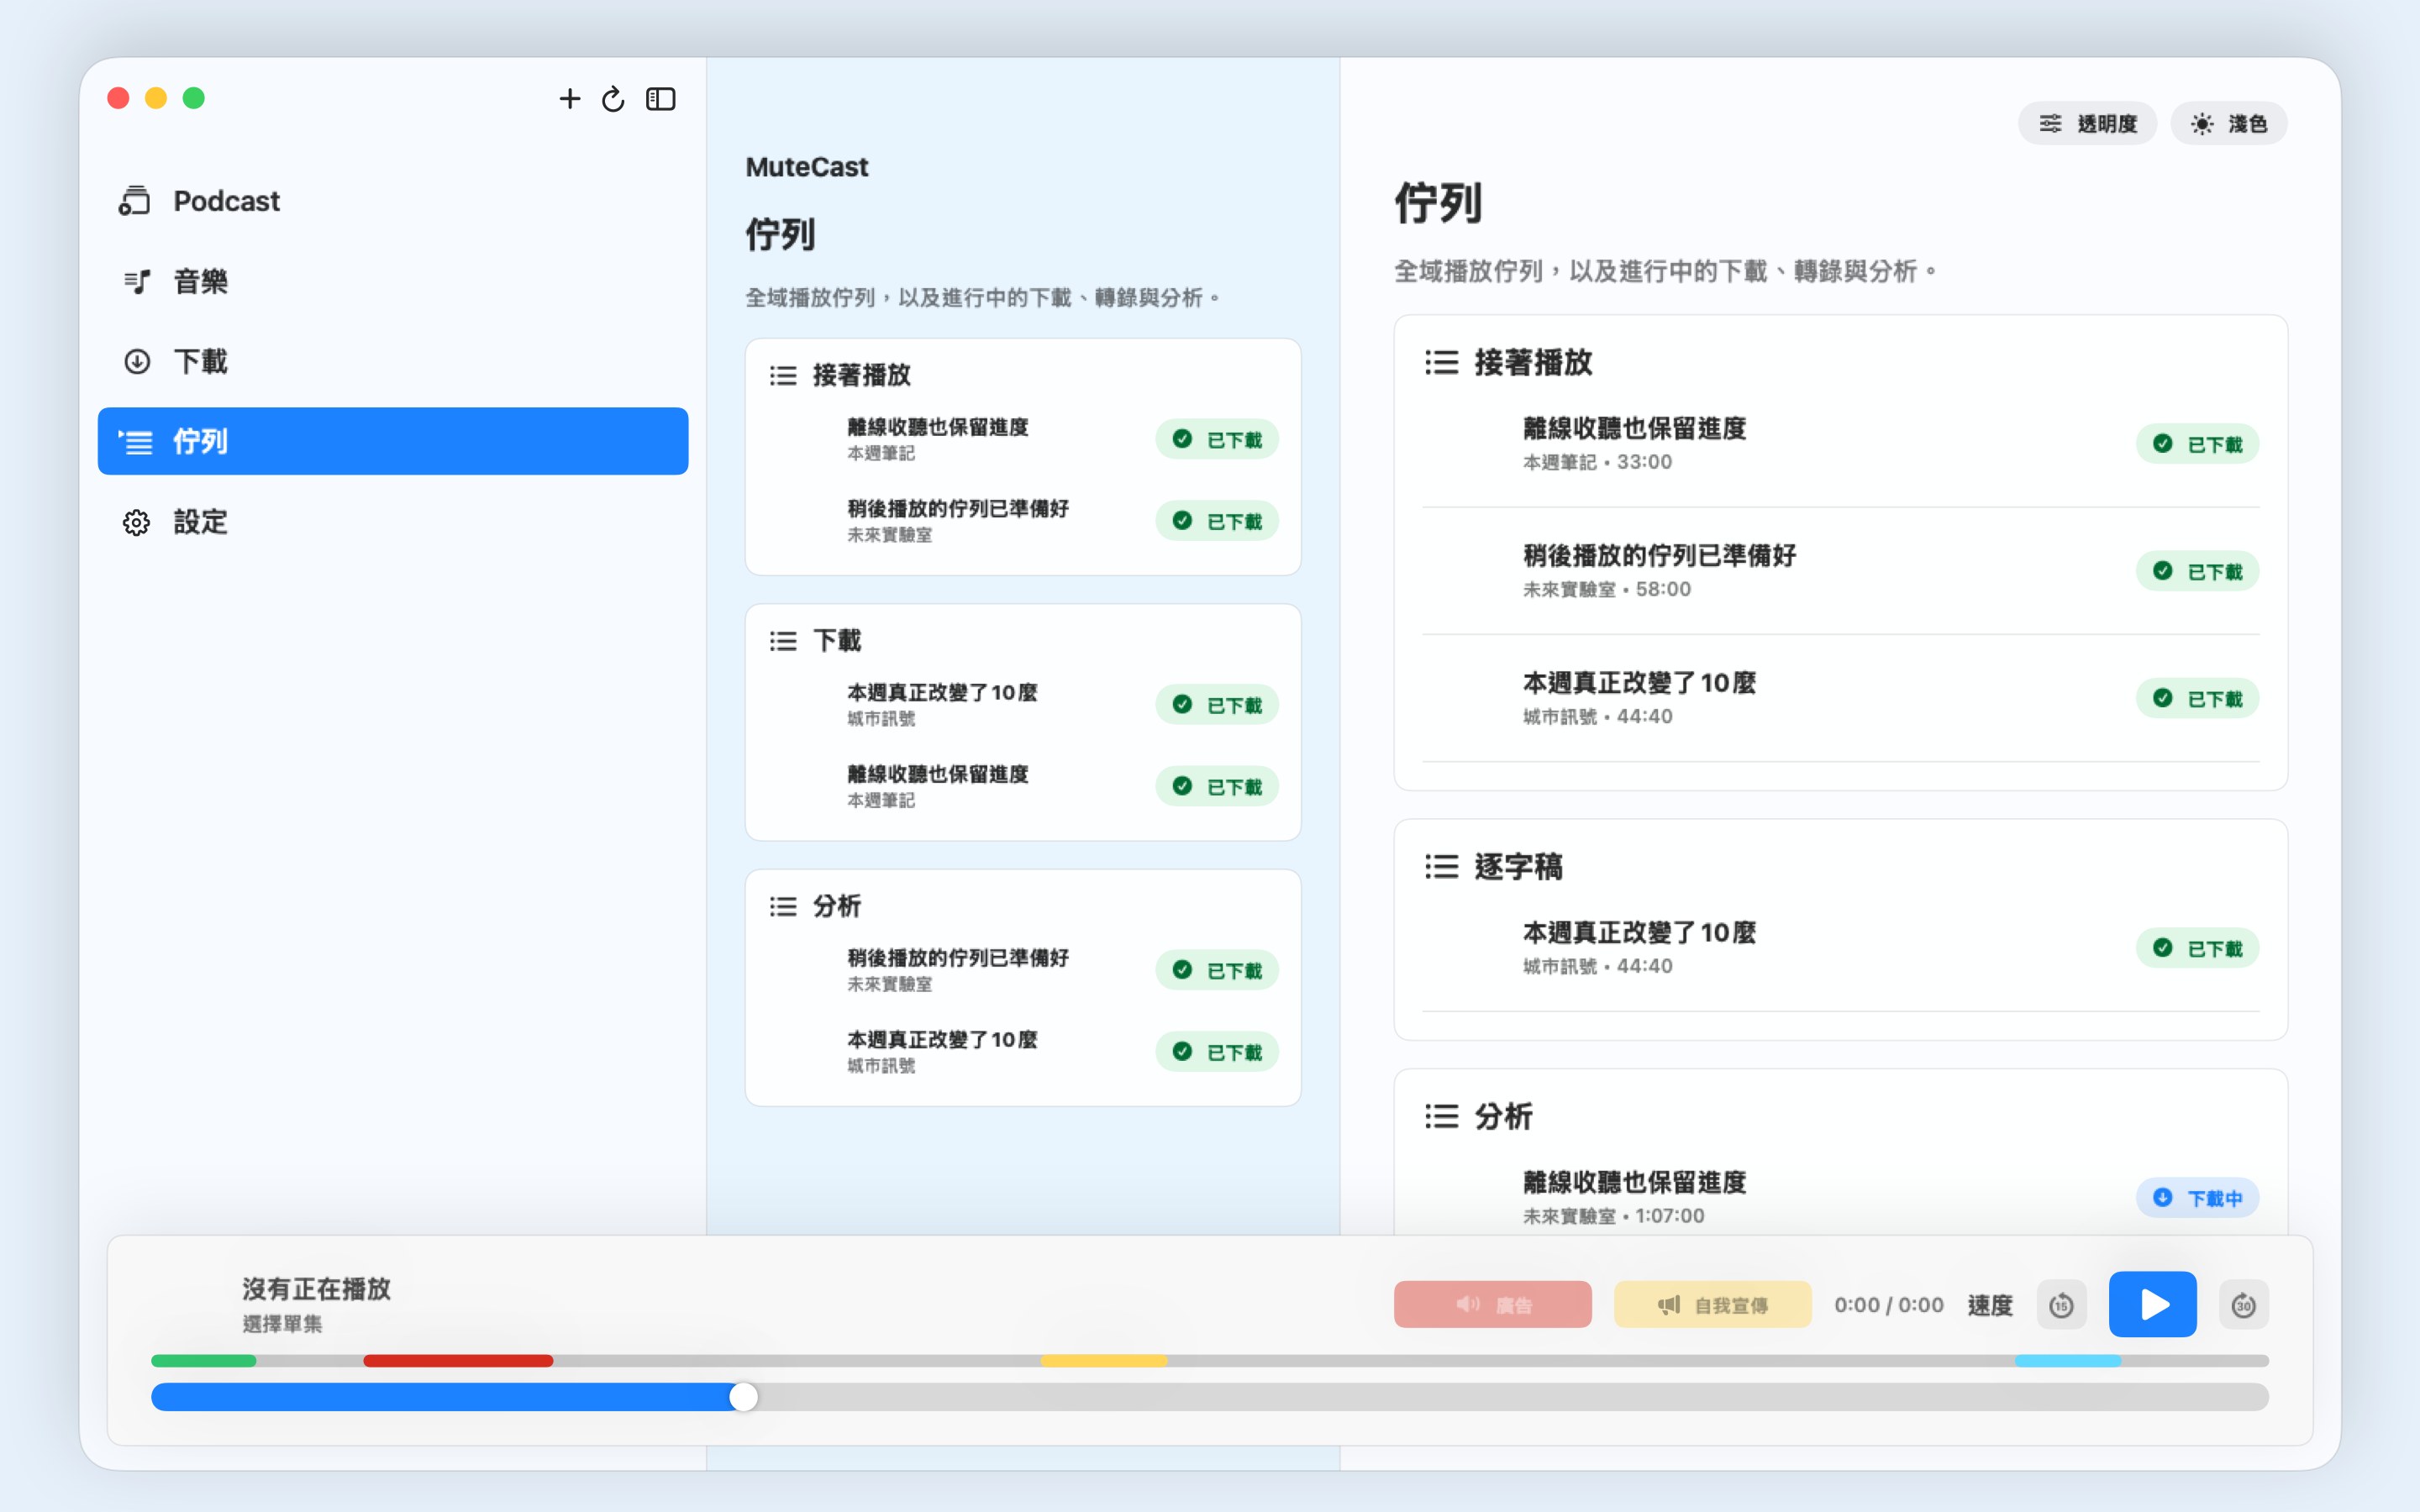Image resolution: width=2420 pixels, height=1512 pixels.
Task: Click the 0:00 / 0:00 time display
Action: [x=1888, y=1305]
